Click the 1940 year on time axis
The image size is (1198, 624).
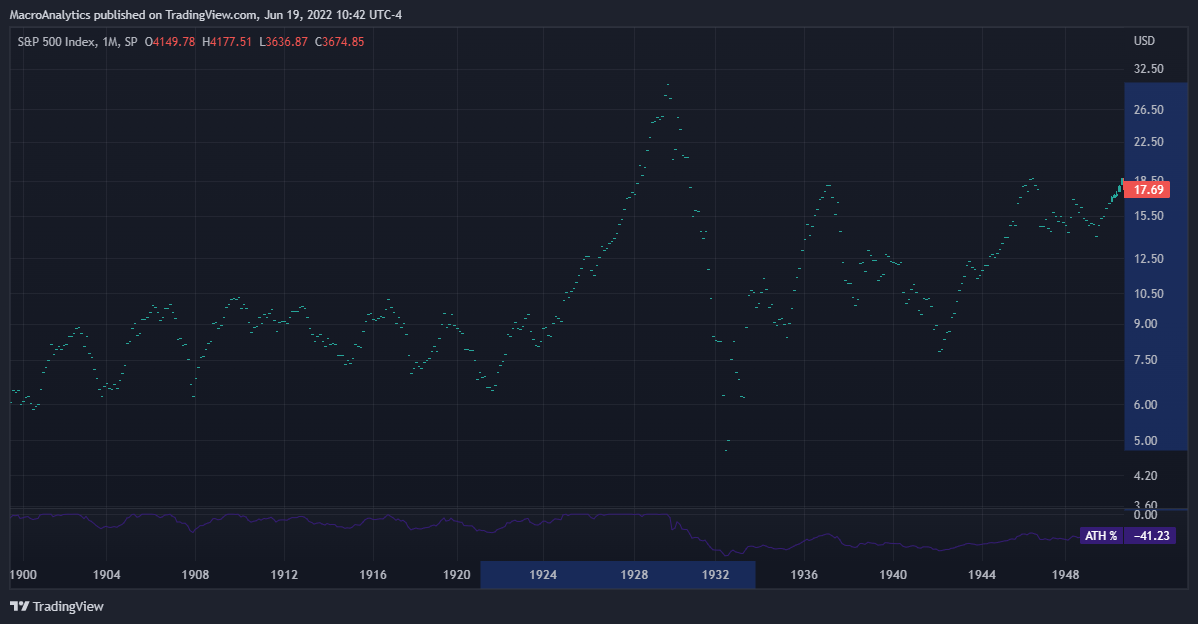tap(893, 574)
